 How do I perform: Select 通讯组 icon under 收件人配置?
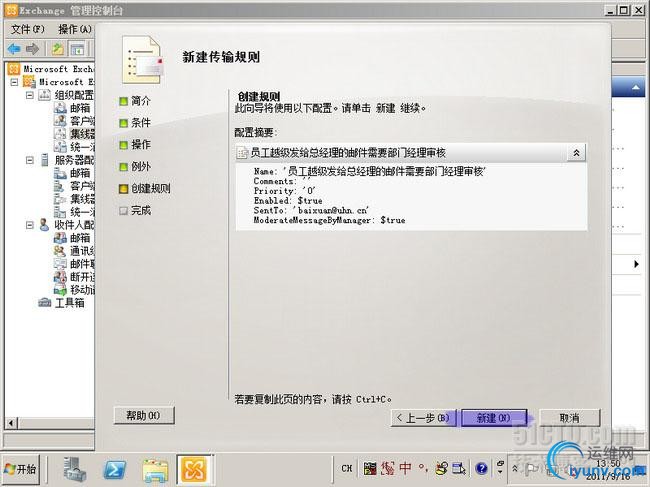point(60,251)
